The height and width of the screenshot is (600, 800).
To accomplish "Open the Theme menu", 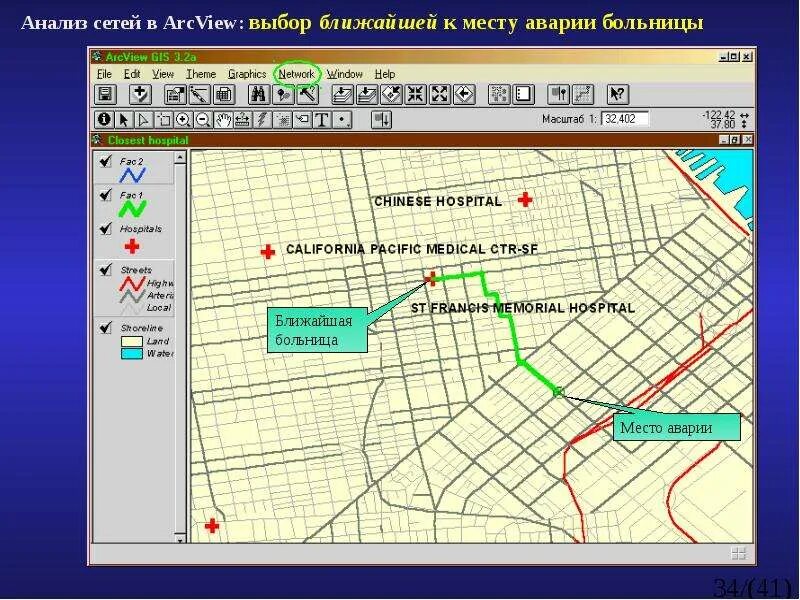I will [x=201, y=74].
